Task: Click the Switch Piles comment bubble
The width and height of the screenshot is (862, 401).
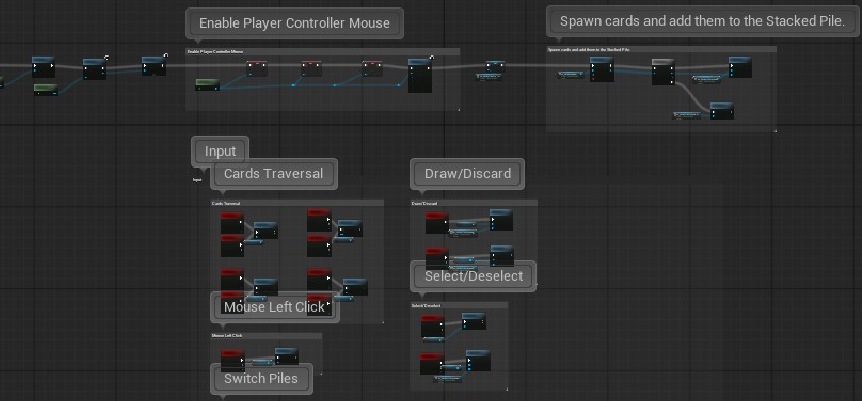Action: click(x=261, y=378)
